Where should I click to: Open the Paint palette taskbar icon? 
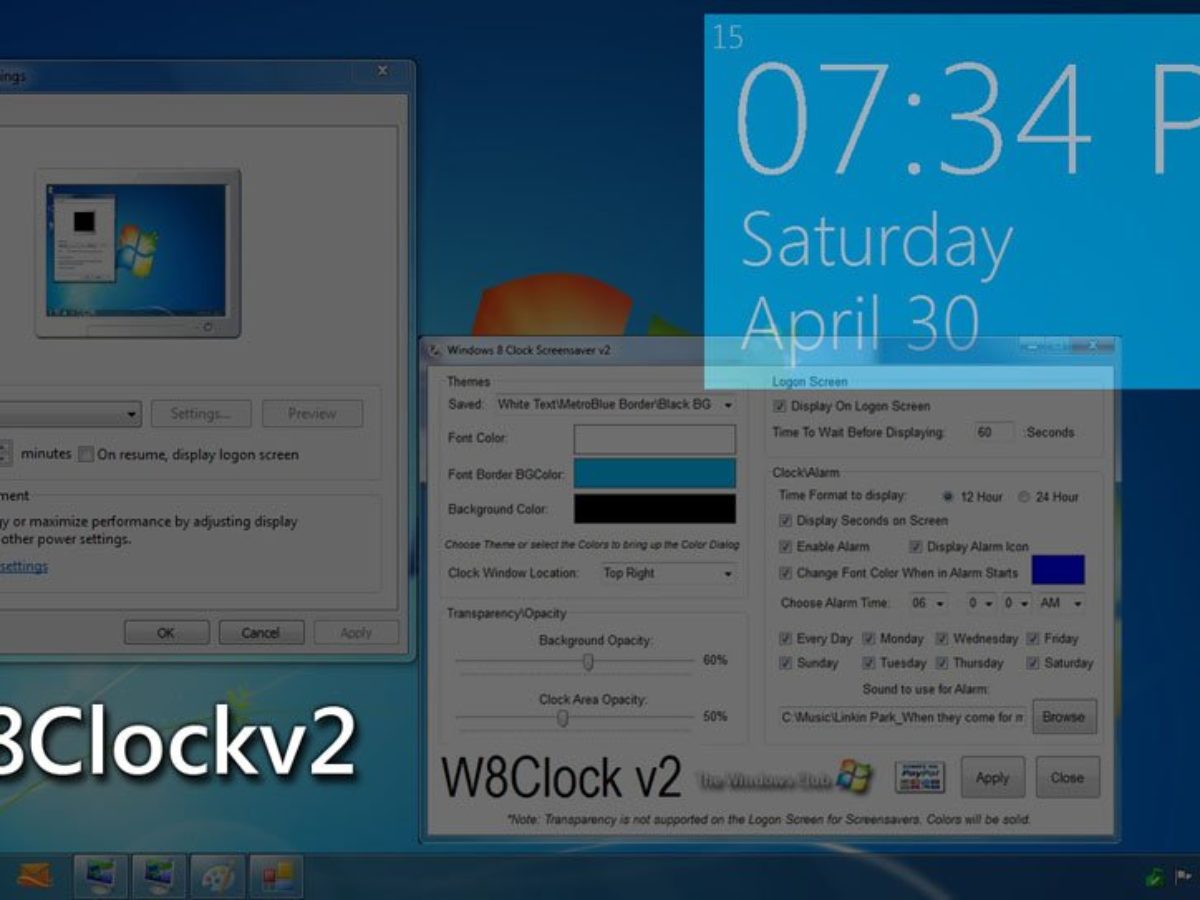click(219, 876)
